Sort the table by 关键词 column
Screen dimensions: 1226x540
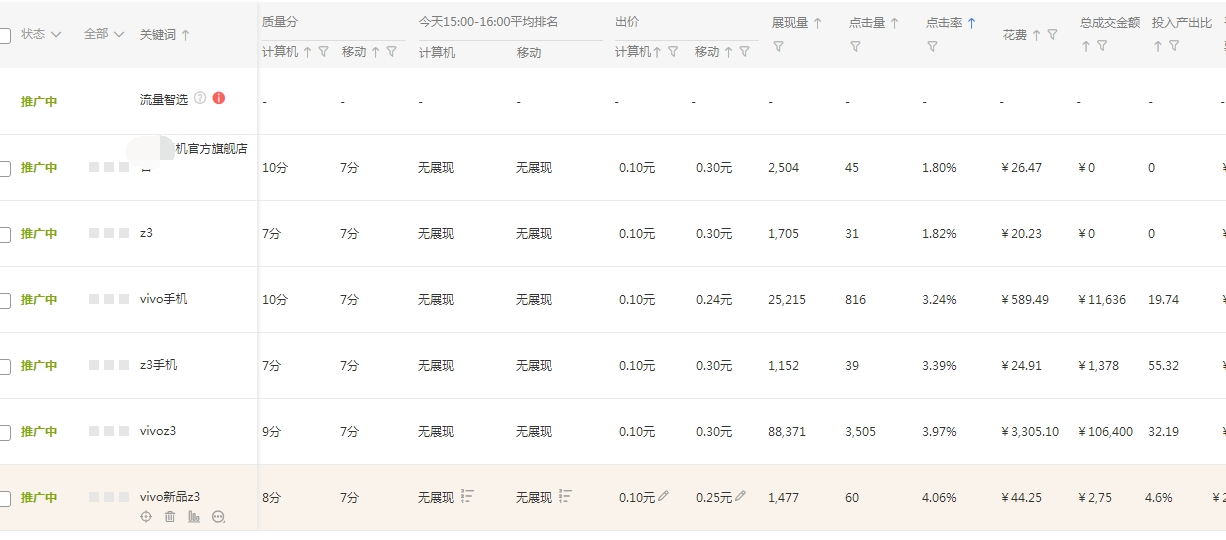(165, 35)
